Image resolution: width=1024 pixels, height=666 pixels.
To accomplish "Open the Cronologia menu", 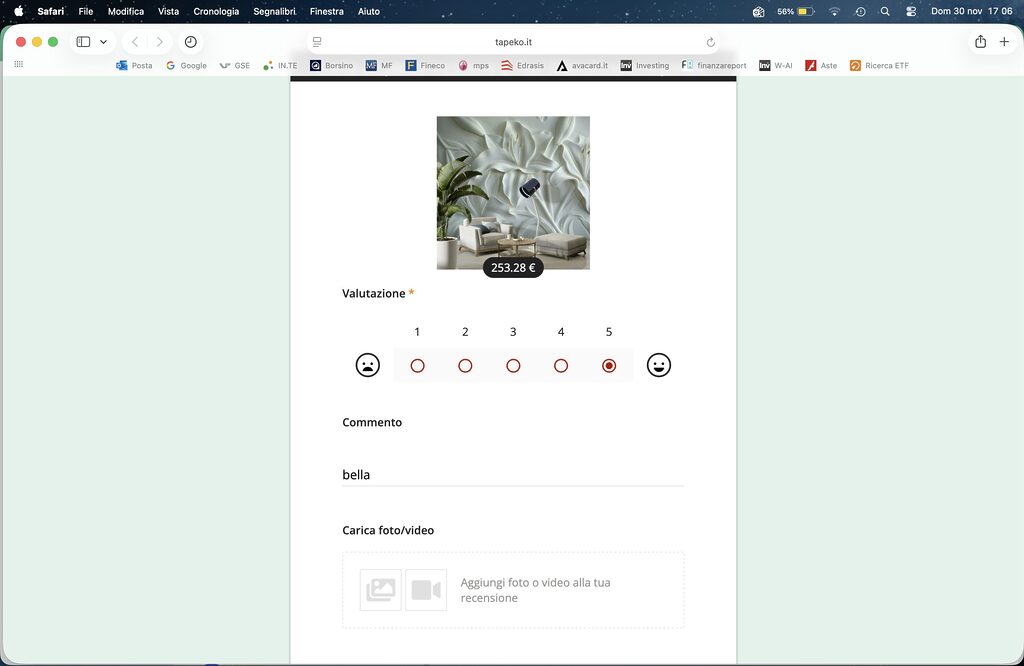I will [216, 12].
